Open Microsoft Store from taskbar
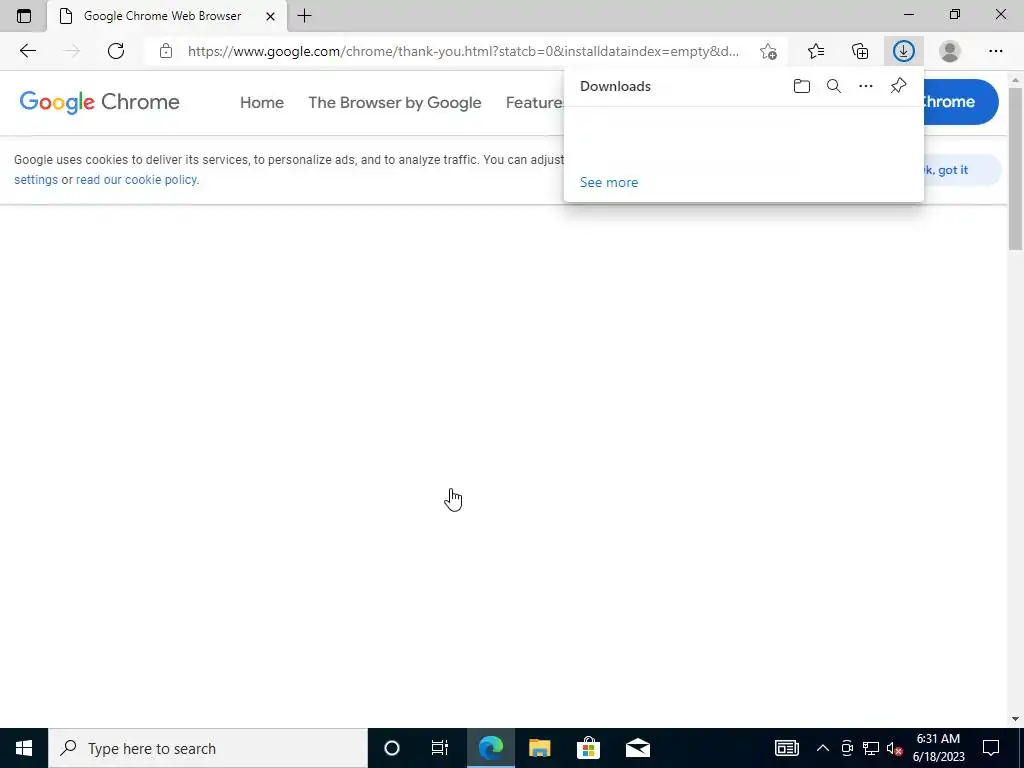Screen dimensions: 1024x768 (588, 748)
